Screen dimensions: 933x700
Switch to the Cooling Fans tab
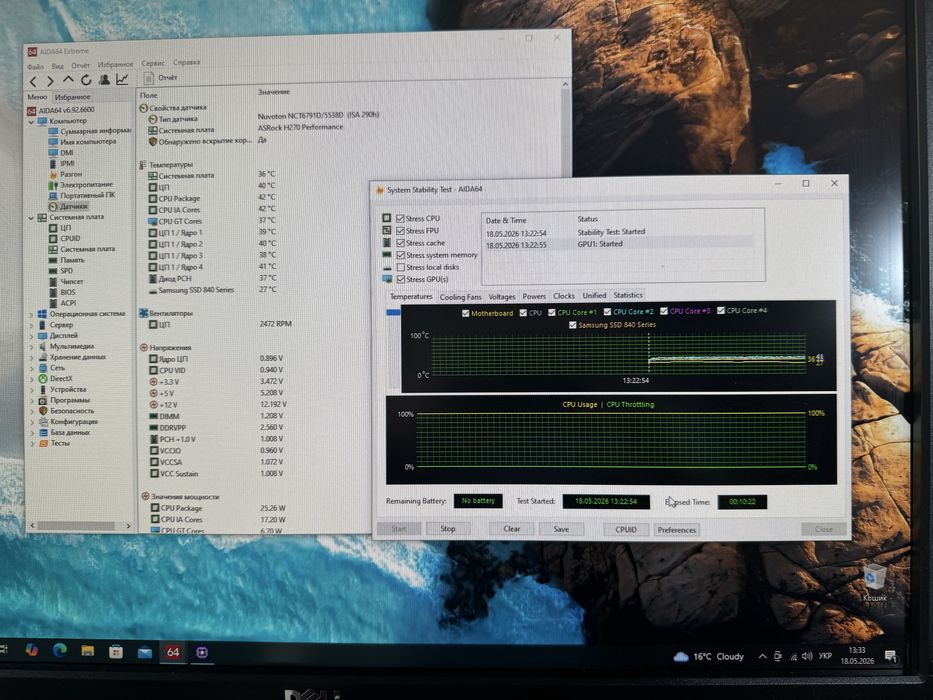point(460,296)
